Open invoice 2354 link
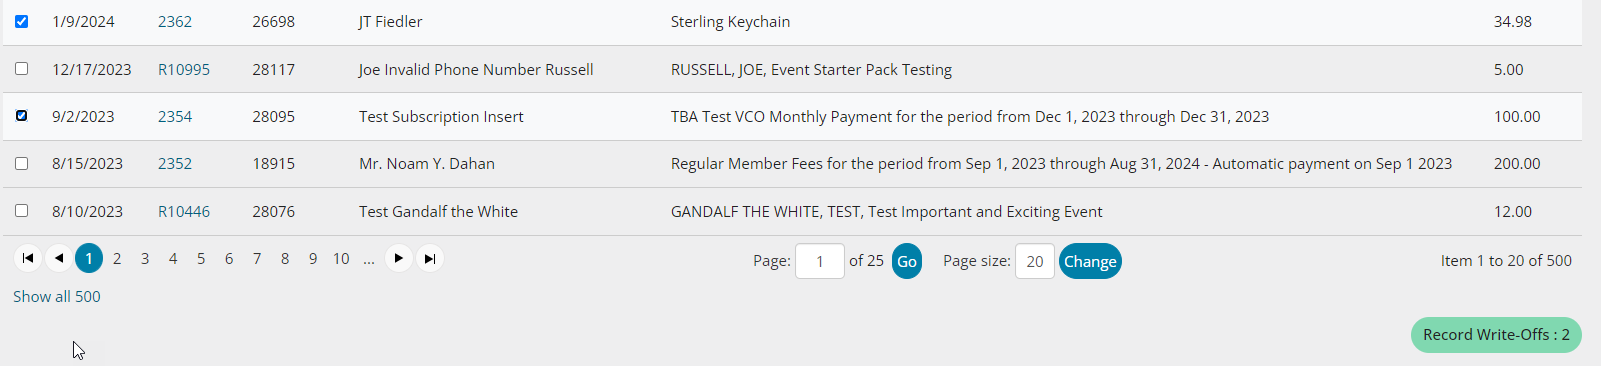The image size is (1601, 366). 175,116
